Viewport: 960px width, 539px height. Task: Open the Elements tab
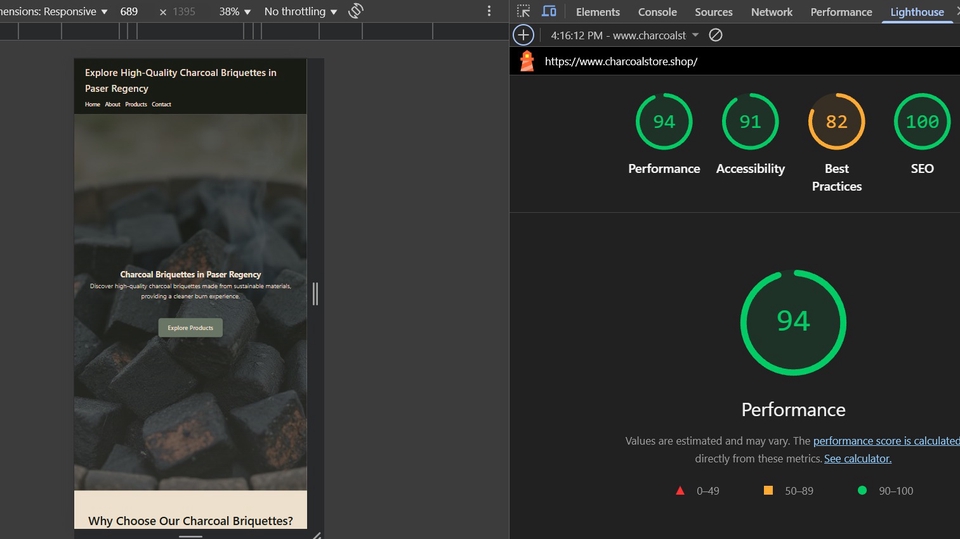click(x=598, y=12)
